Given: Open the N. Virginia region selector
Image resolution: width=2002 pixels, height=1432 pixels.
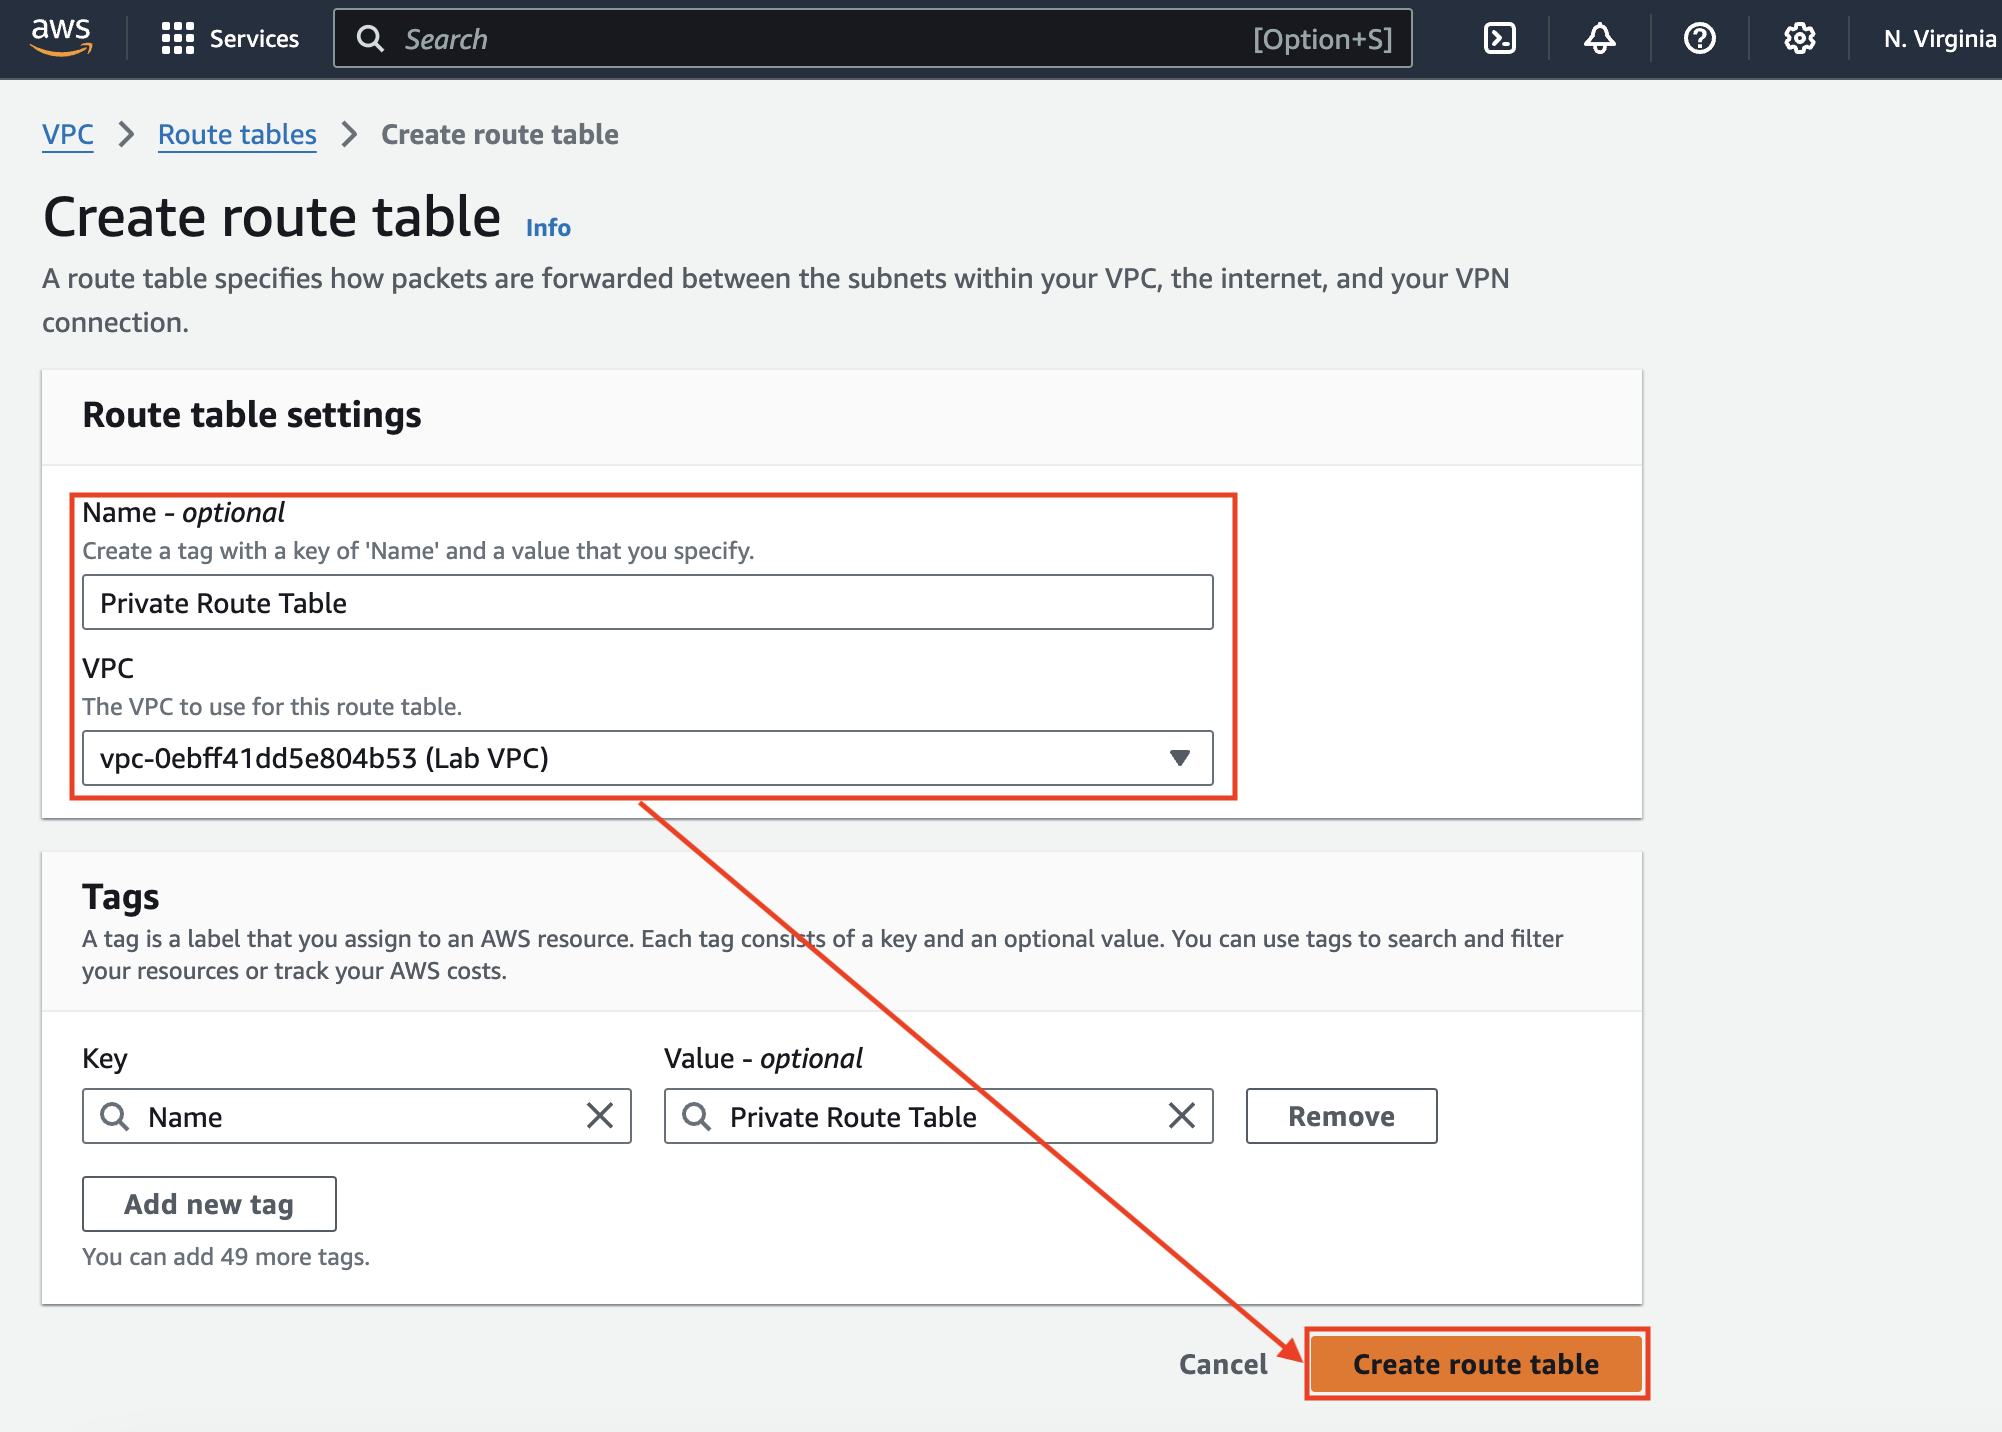Looking at the screenshot, I should coord(1938,39).
